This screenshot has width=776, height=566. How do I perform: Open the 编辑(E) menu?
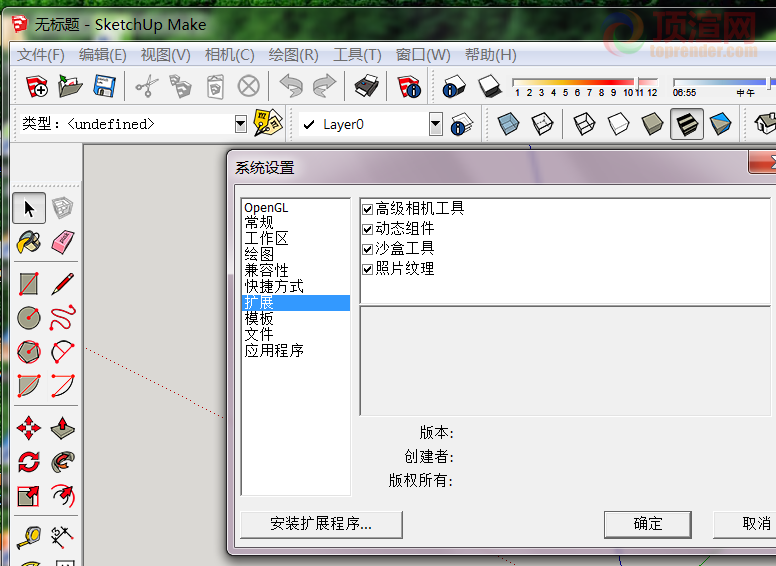click(x=102, y=54)
